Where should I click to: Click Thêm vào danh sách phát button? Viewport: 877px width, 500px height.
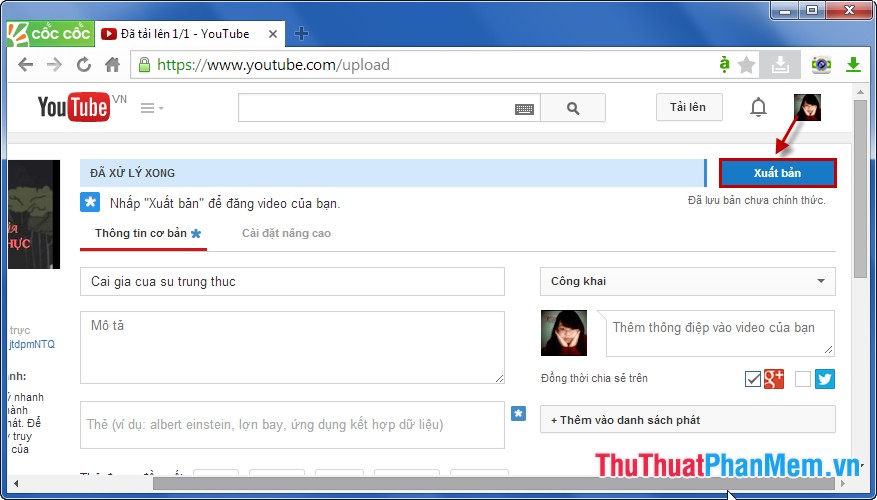tap(687, 419)
